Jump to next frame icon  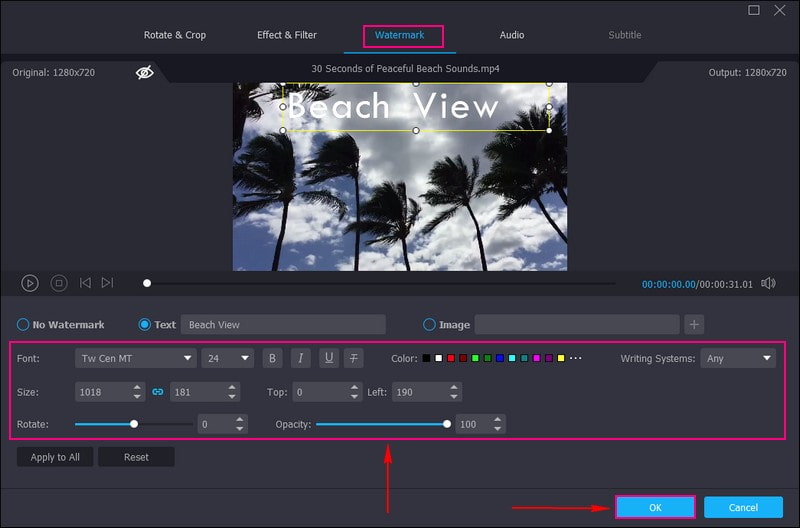click(107, 283)
